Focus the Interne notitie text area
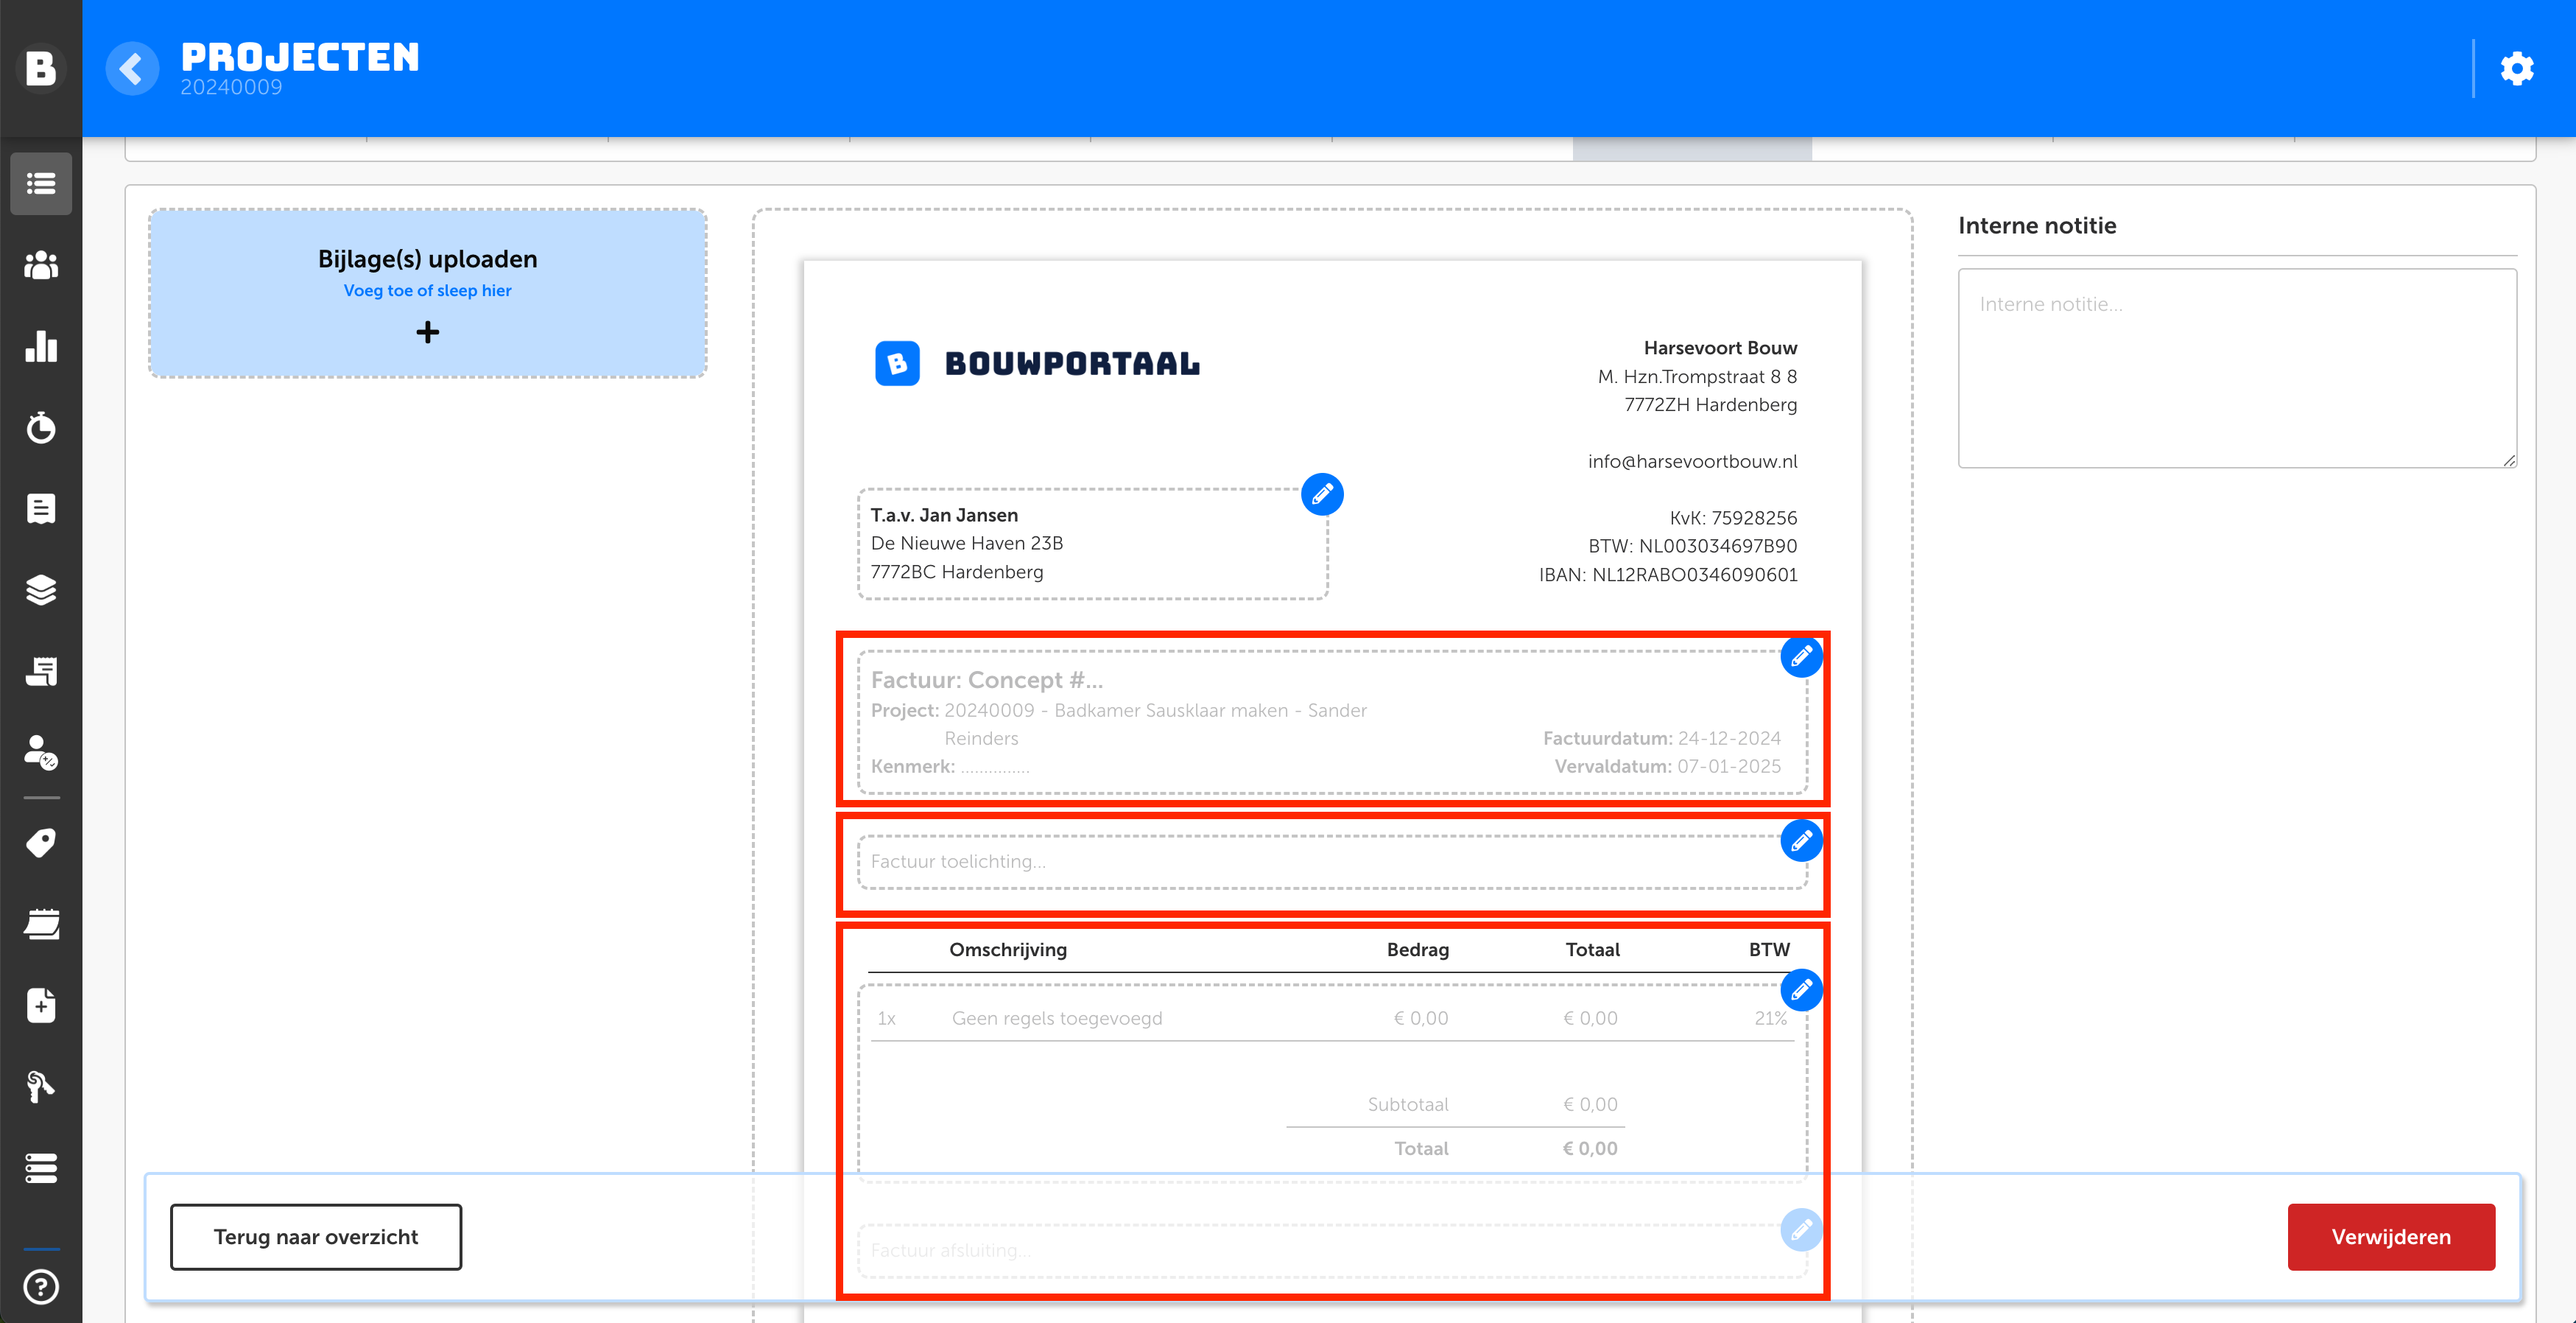This screenshot has height=1323, width=2576. 2236,368
